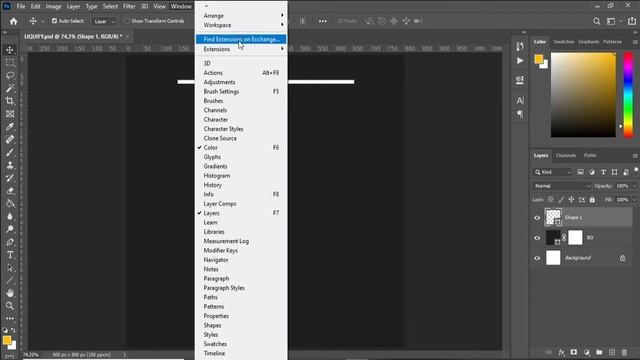Select the Eraser tool

pyautogui.click(x=10, y=191)
